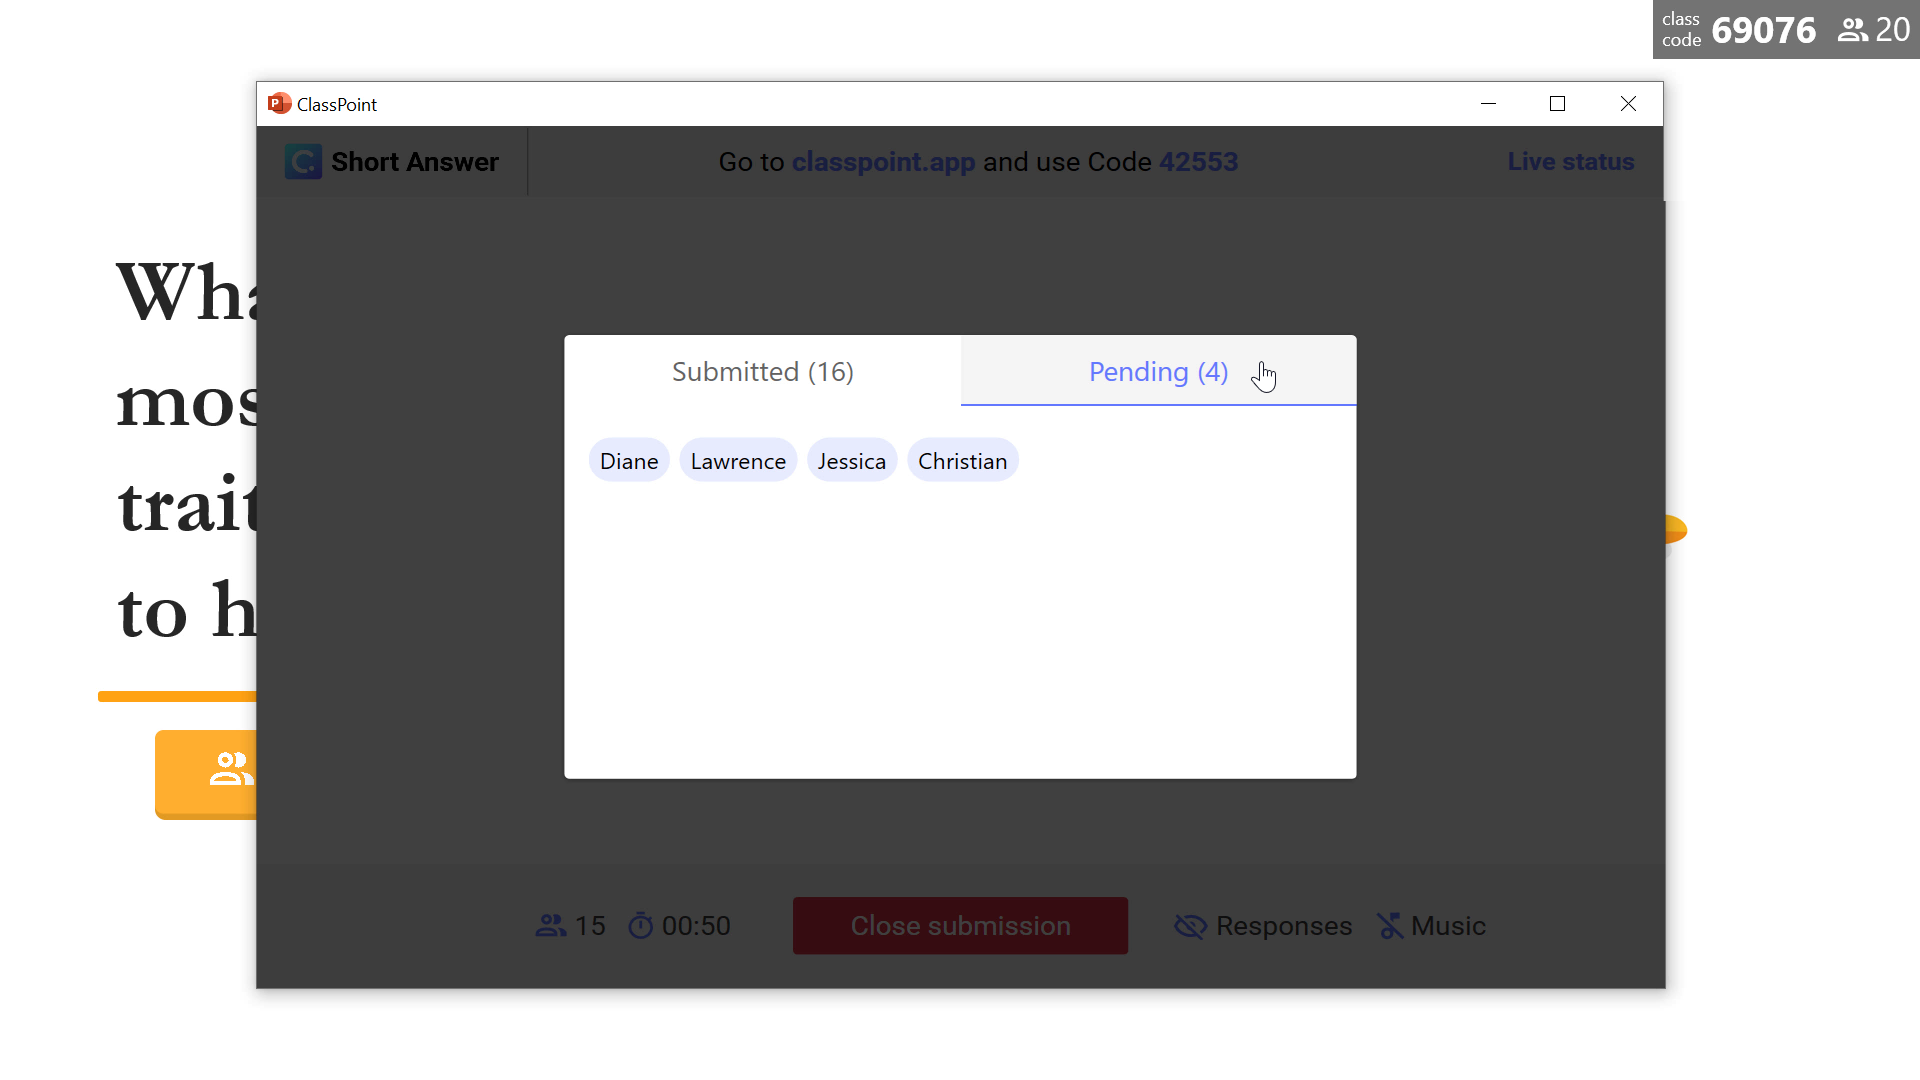Click the participants icon top-right corner
The width and height of the screenshot is (1920, 1080).
[1853, 29]
